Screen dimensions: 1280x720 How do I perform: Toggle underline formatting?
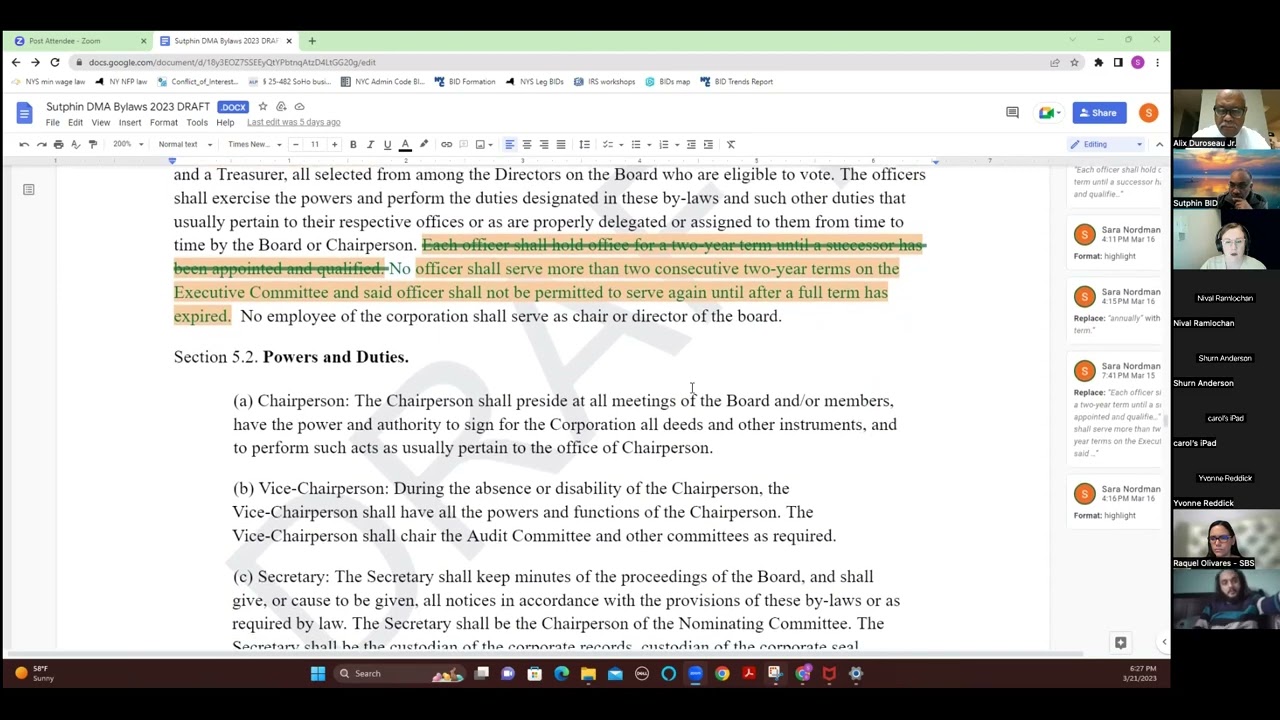(387, 144)
